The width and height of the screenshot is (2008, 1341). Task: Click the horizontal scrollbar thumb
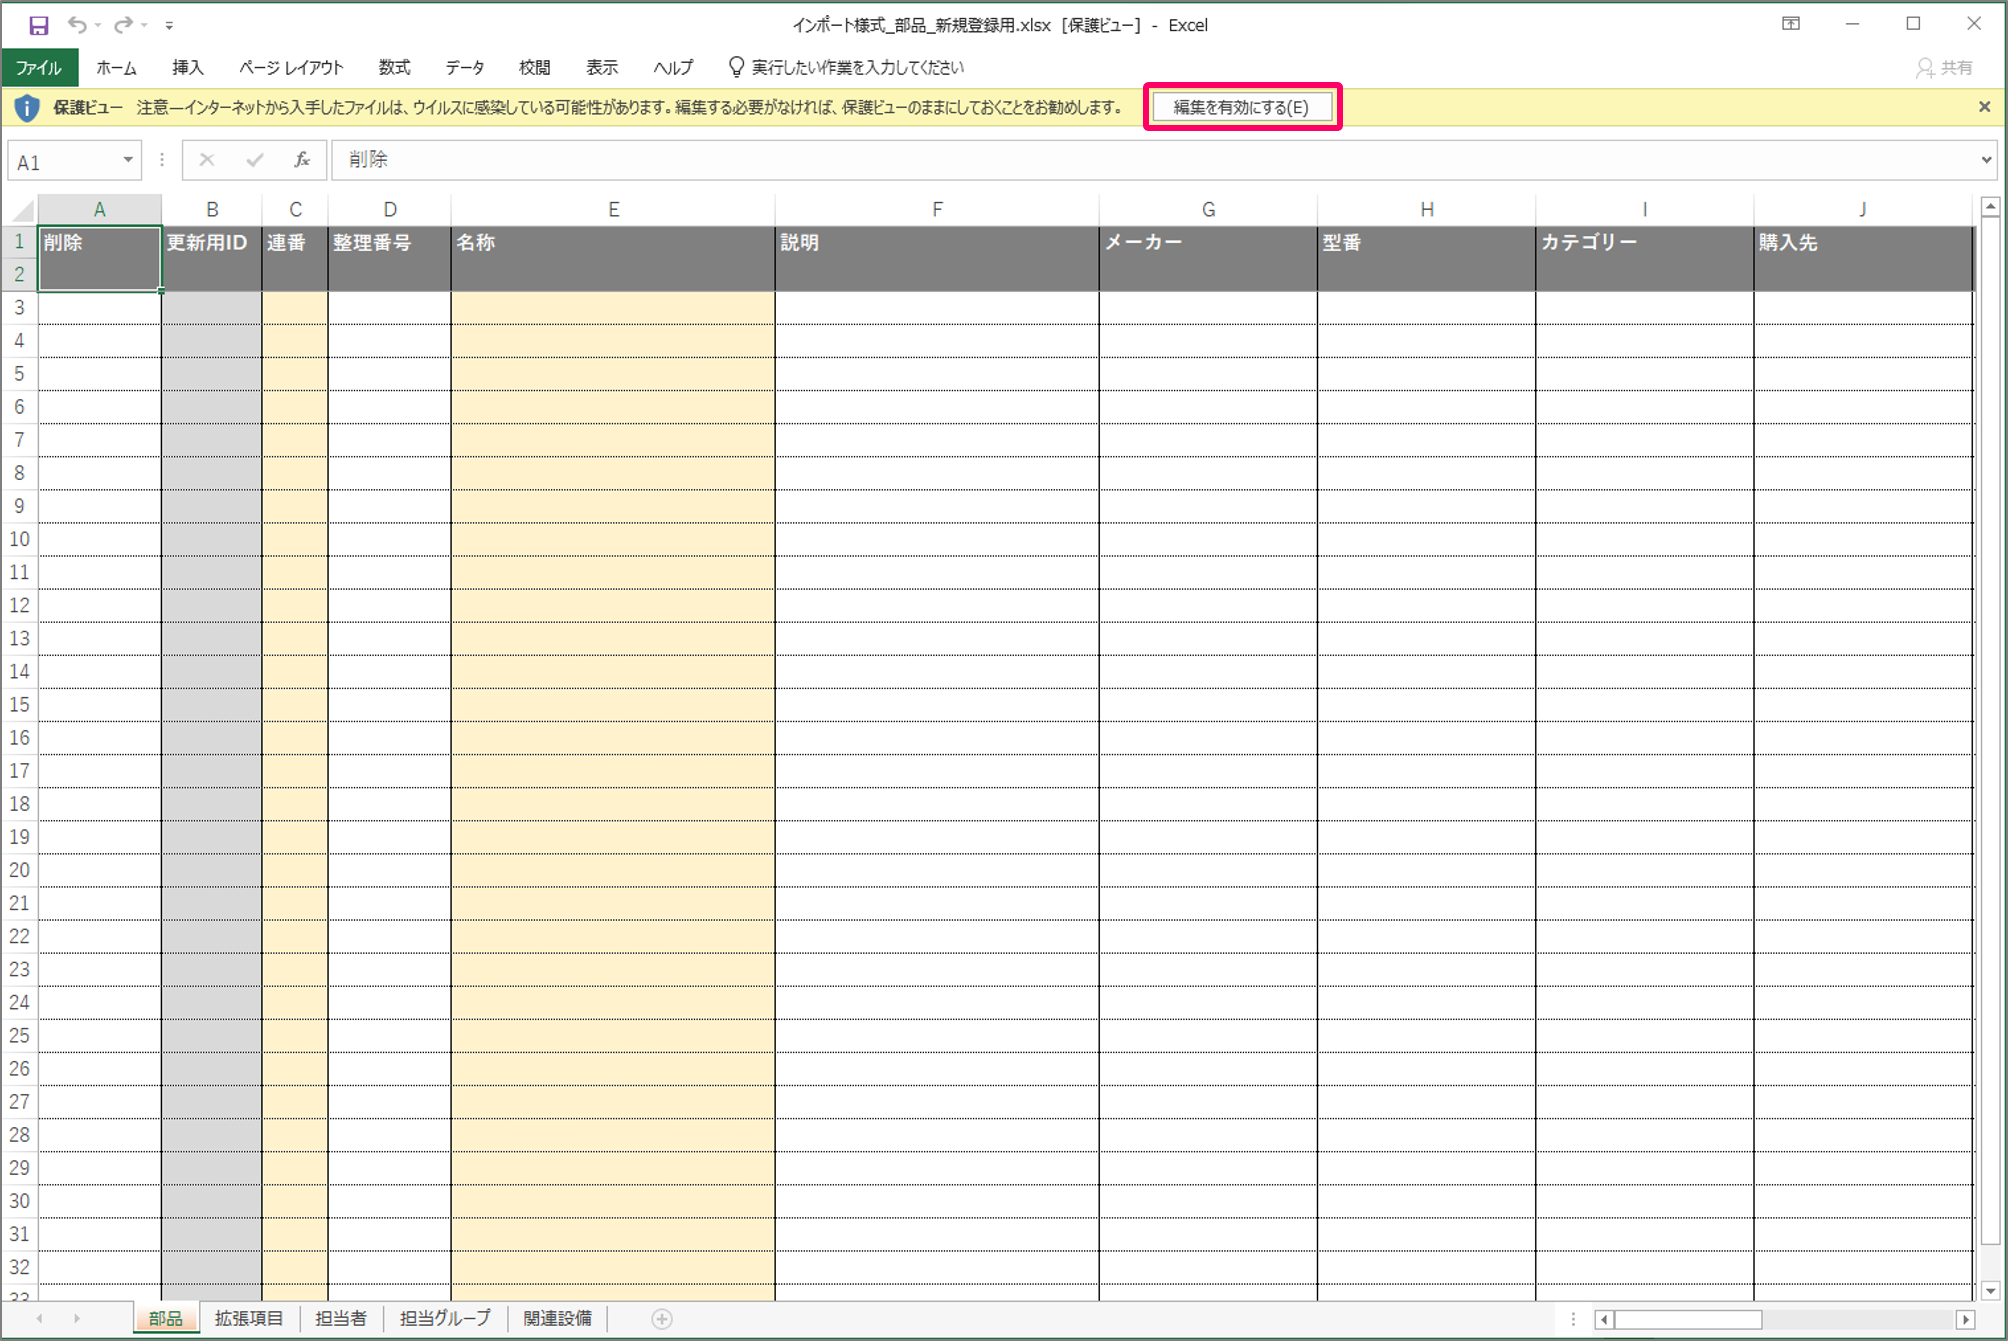click(1688, 1319)
